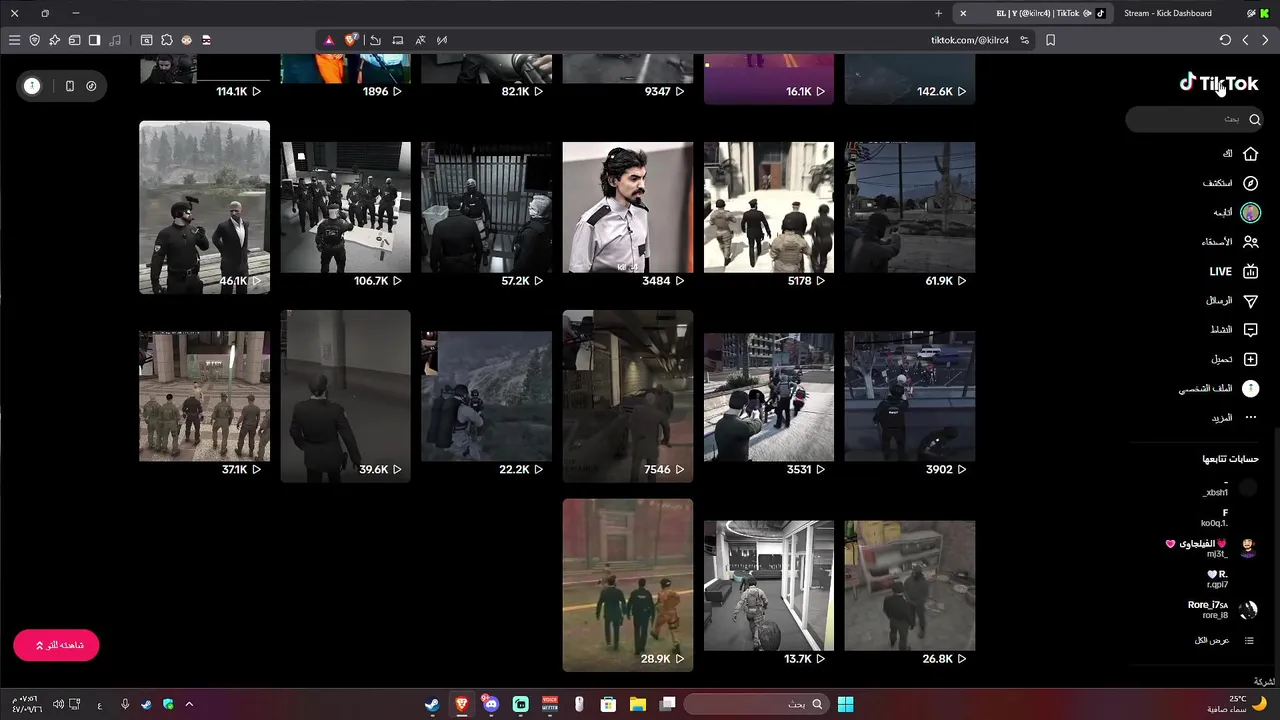Open the music note playlist icon

115,40
